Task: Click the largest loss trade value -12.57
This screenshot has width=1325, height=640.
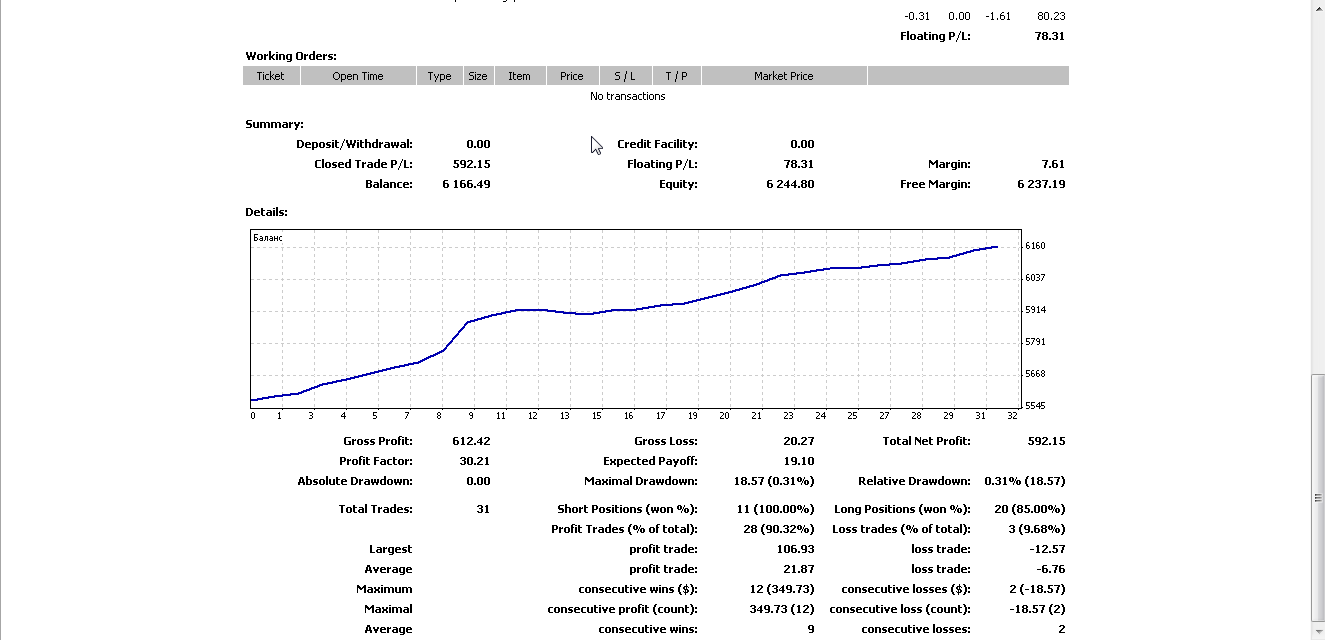Action: pyautogui.click(x=1048, y=549)
